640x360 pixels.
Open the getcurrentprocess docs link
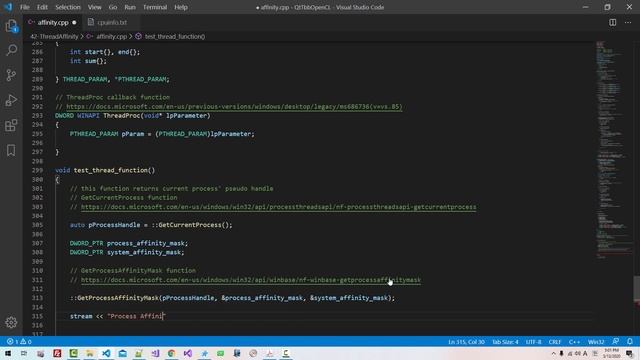pos(278,207)
